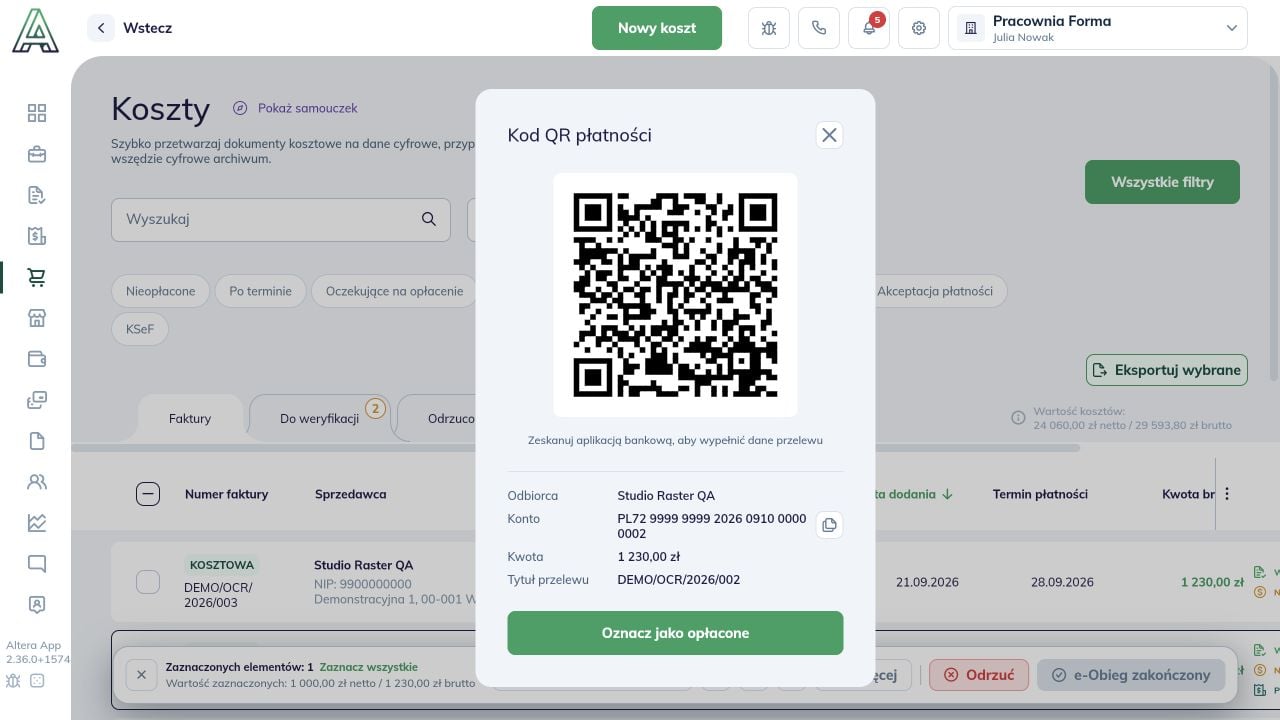Open table column options three-dot menu
This screenshot has height=720, width=1280.
click(x=1227, y=493)
